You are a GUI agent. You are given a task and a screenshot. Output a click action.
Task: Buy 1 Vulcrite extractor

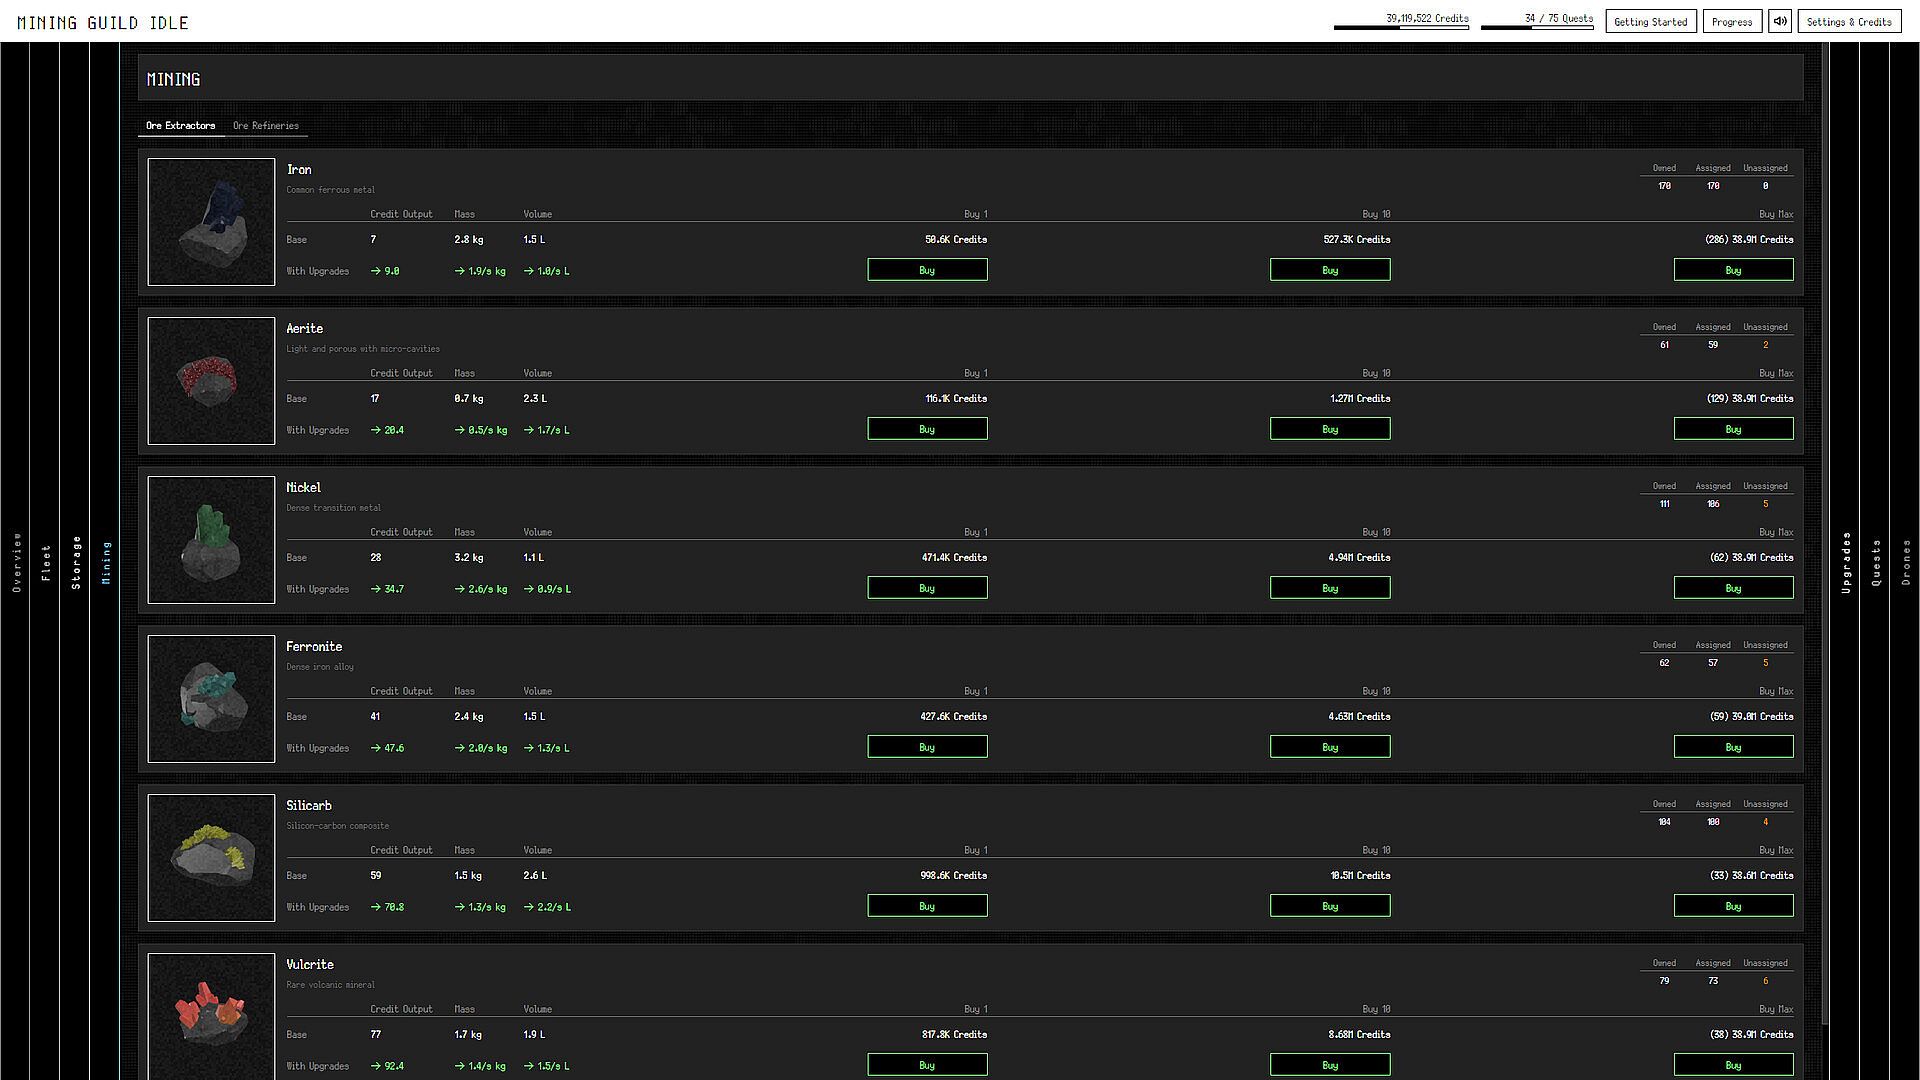(927, 1065)
